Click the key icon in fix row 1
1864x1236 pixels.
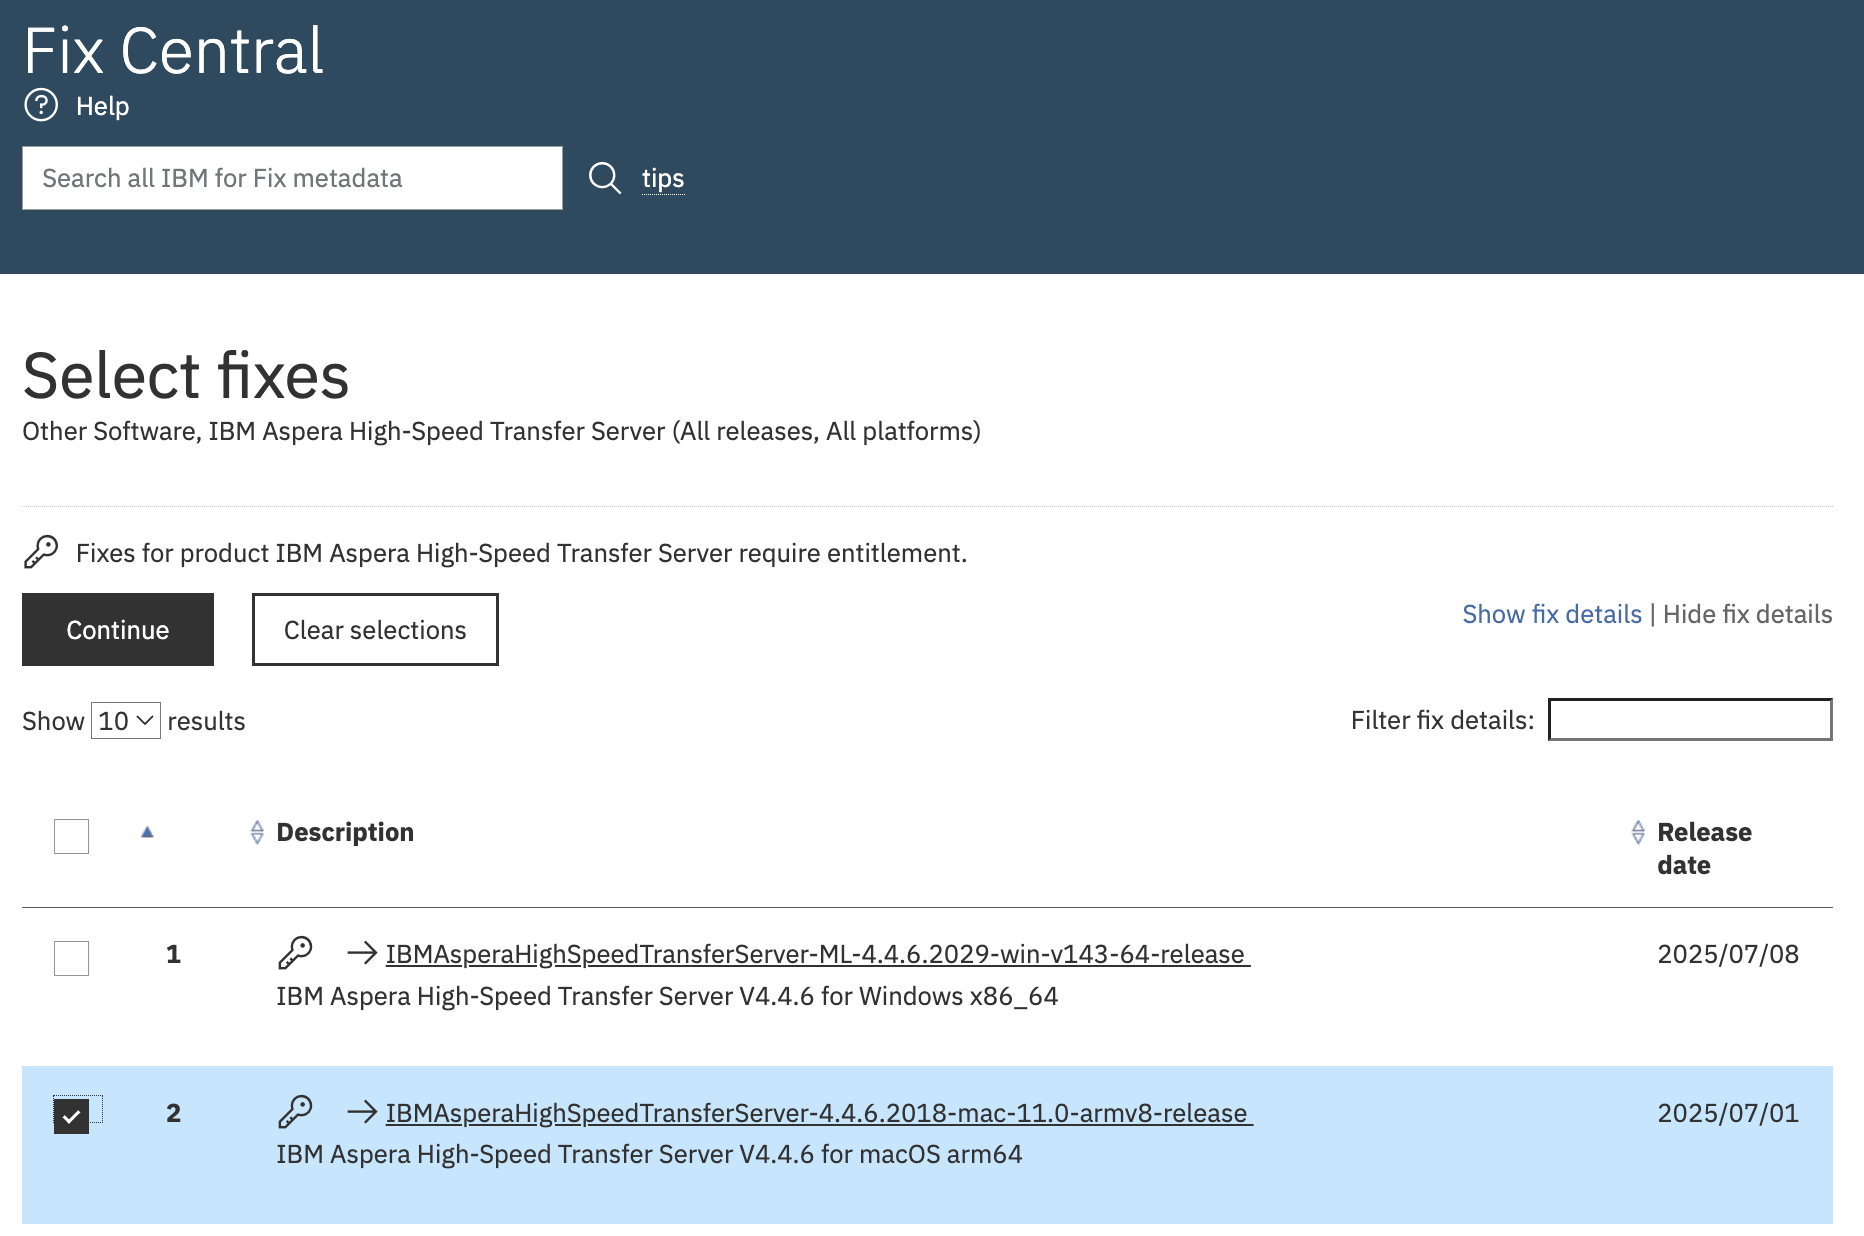tap(295, 953)
